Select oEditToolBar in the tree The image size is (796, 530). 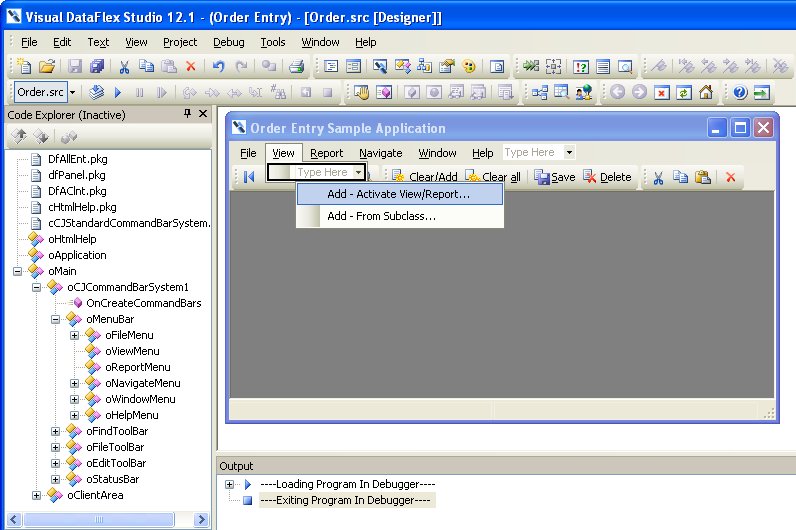click(x=116, y=463)
